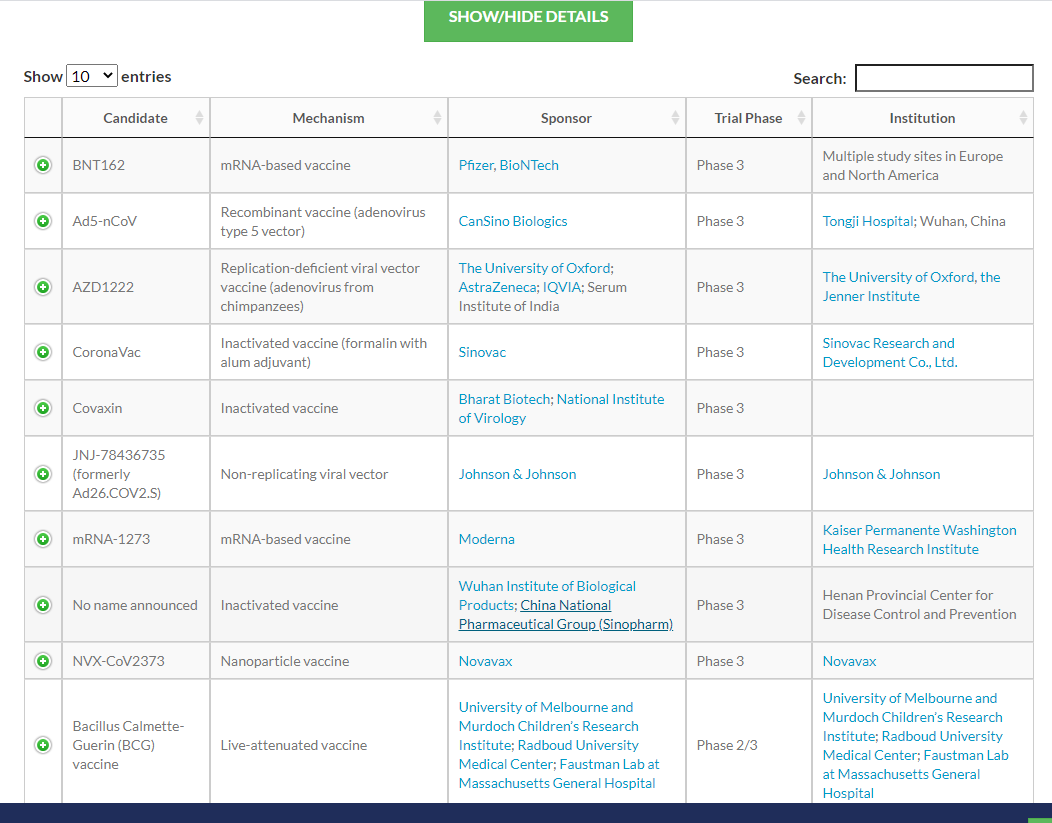Expand details for the BNT162 row

43,165
